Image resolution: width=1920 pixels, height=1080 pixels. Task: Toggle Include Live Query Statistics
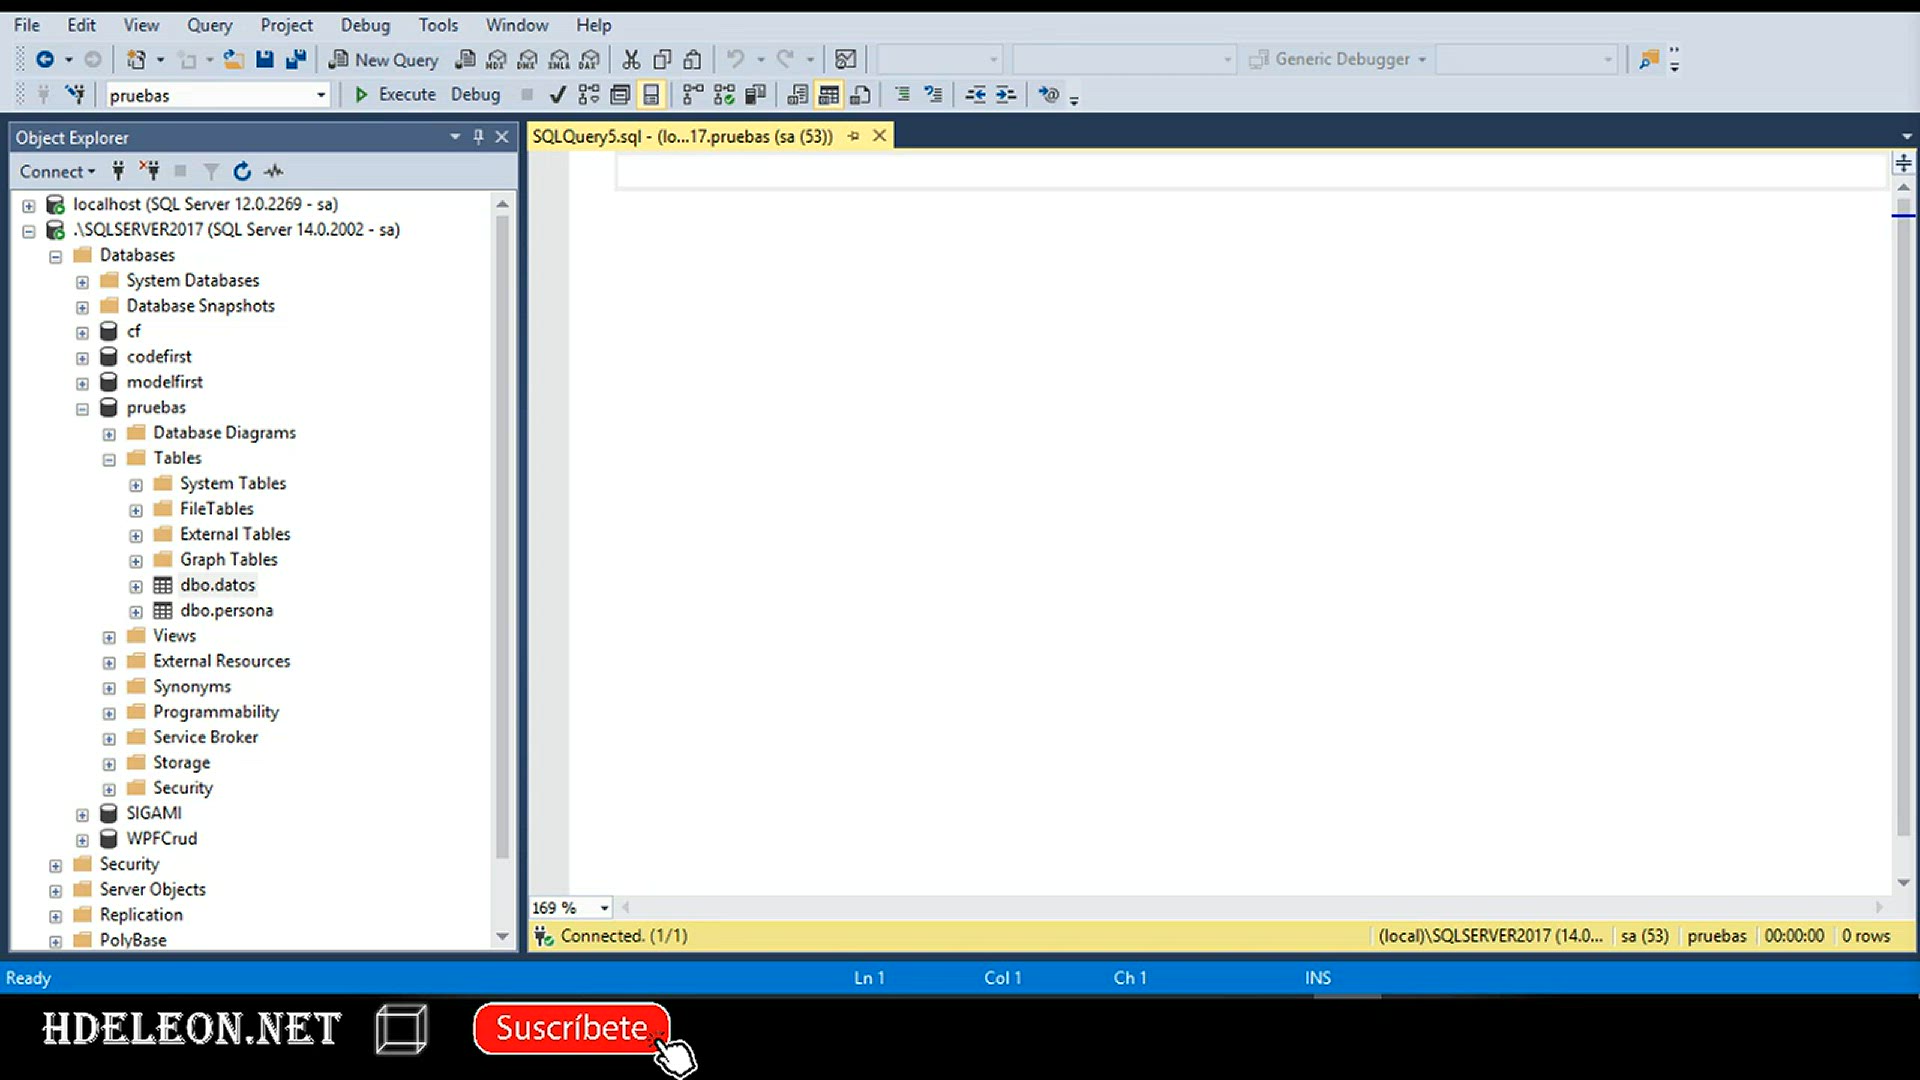pyautogui.click(x=724, y=95)
